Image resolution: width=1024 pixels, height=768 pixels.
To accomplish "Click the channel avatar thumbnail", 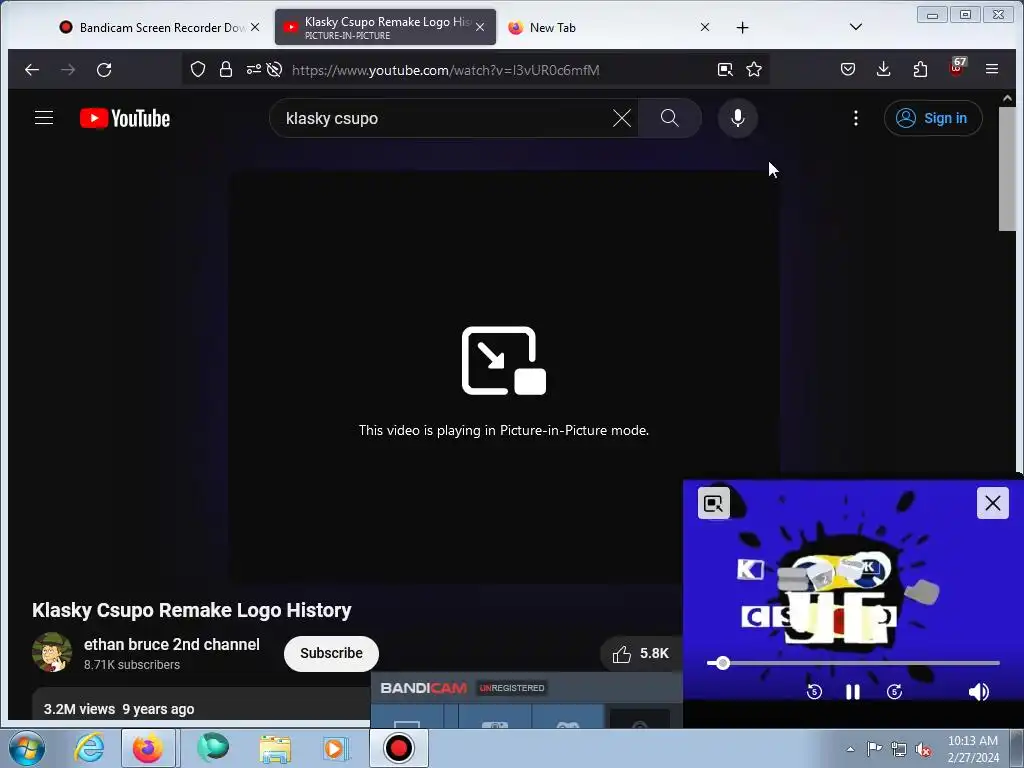I will [x=52, y=652].
